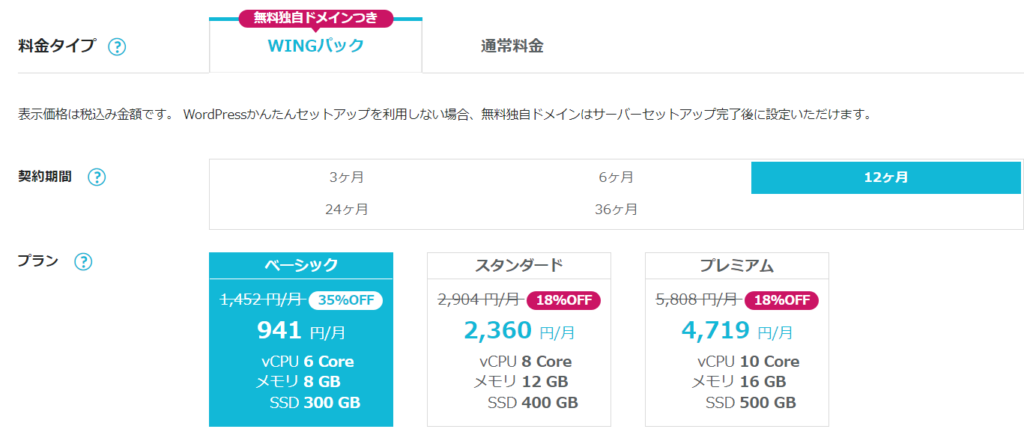Click help icon next to 契約期間
Viewport: 1024px width, 435px height.
[97, 177]
